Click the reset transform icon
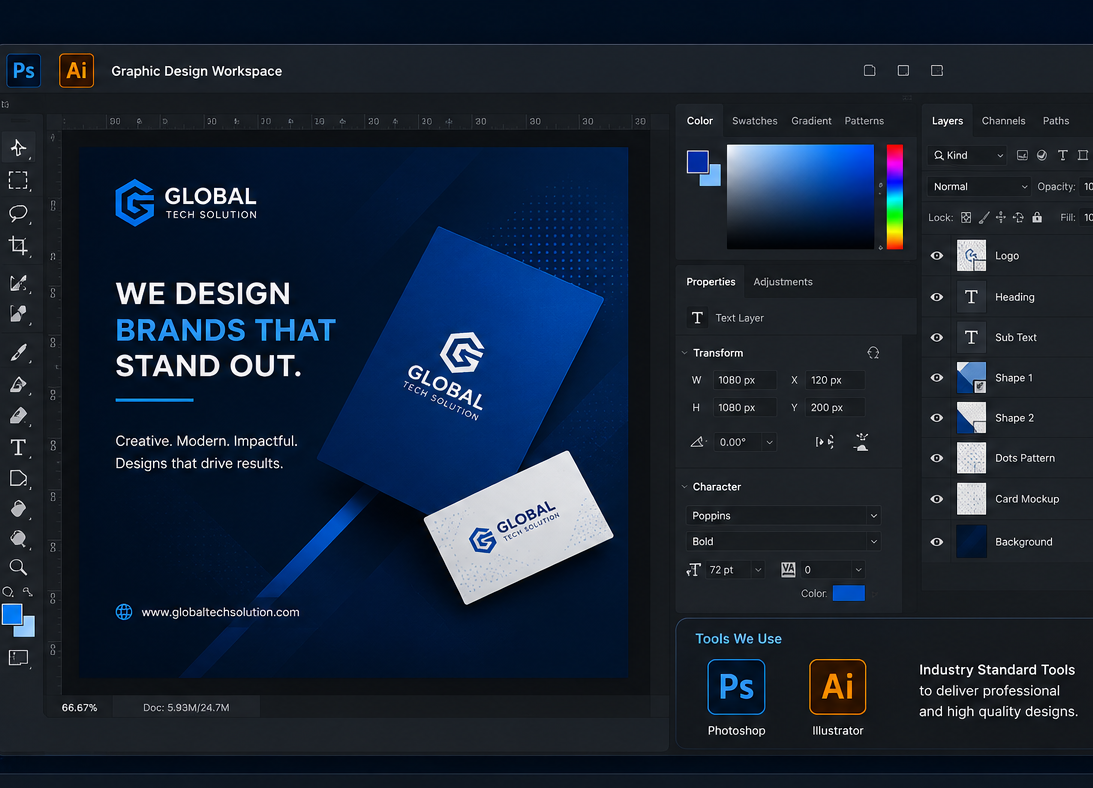Image resolution: width=1093 pixels, height=788 pixels. [873, 353]
